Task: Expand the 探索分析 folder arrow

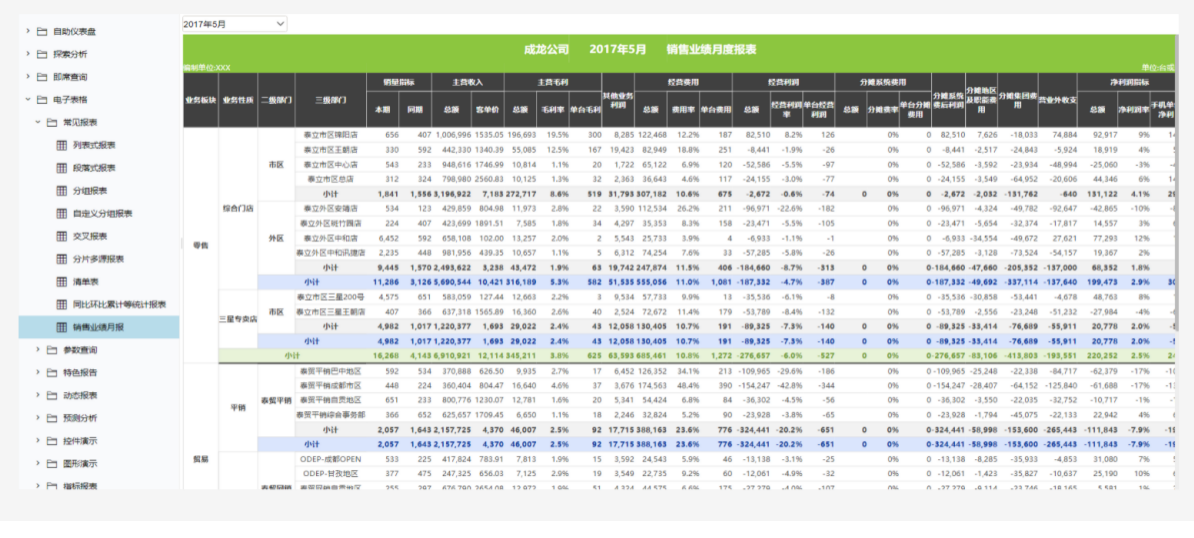Action: pyautogui.click(x=28, y=54)
